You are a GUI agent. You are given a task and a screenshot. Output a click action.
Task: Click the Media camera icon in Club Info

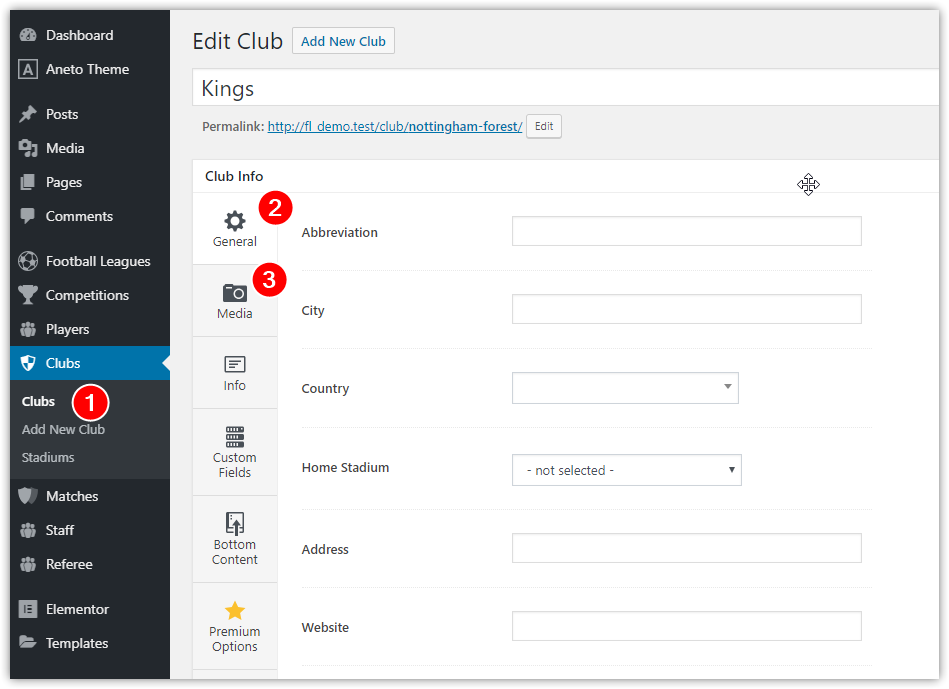[235, 293]
